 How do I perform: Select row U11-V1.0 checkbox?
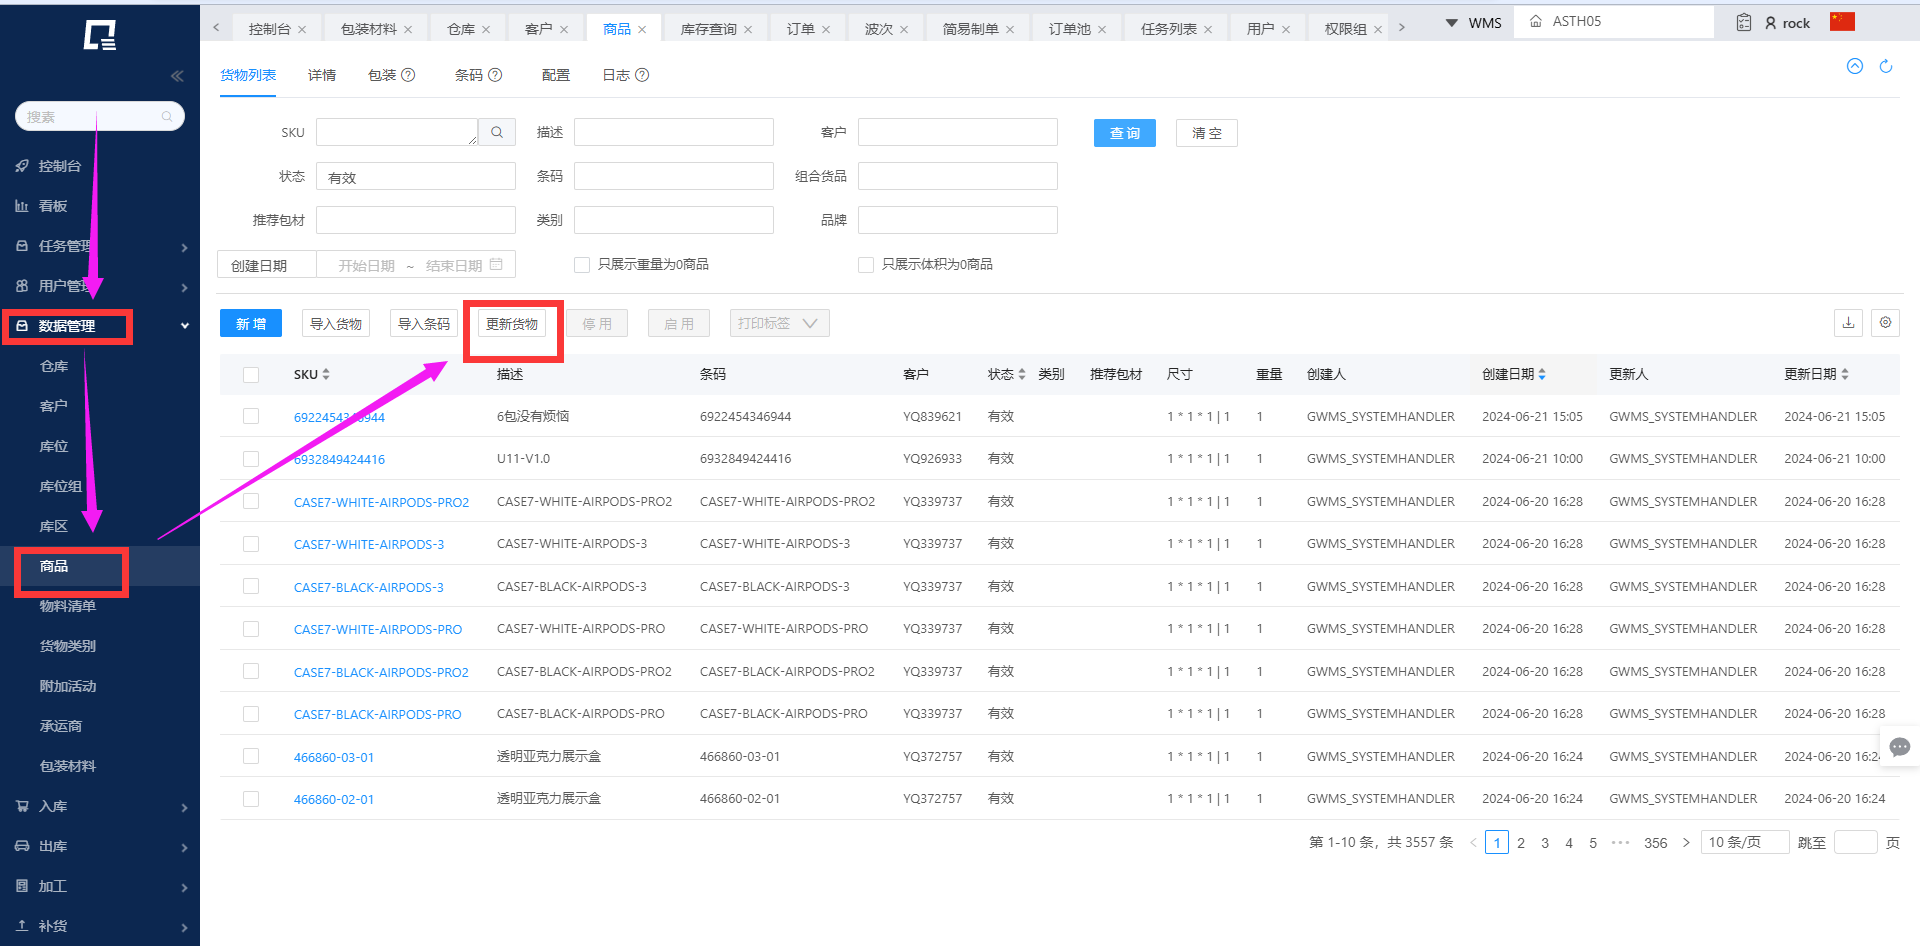click(251, 459)
